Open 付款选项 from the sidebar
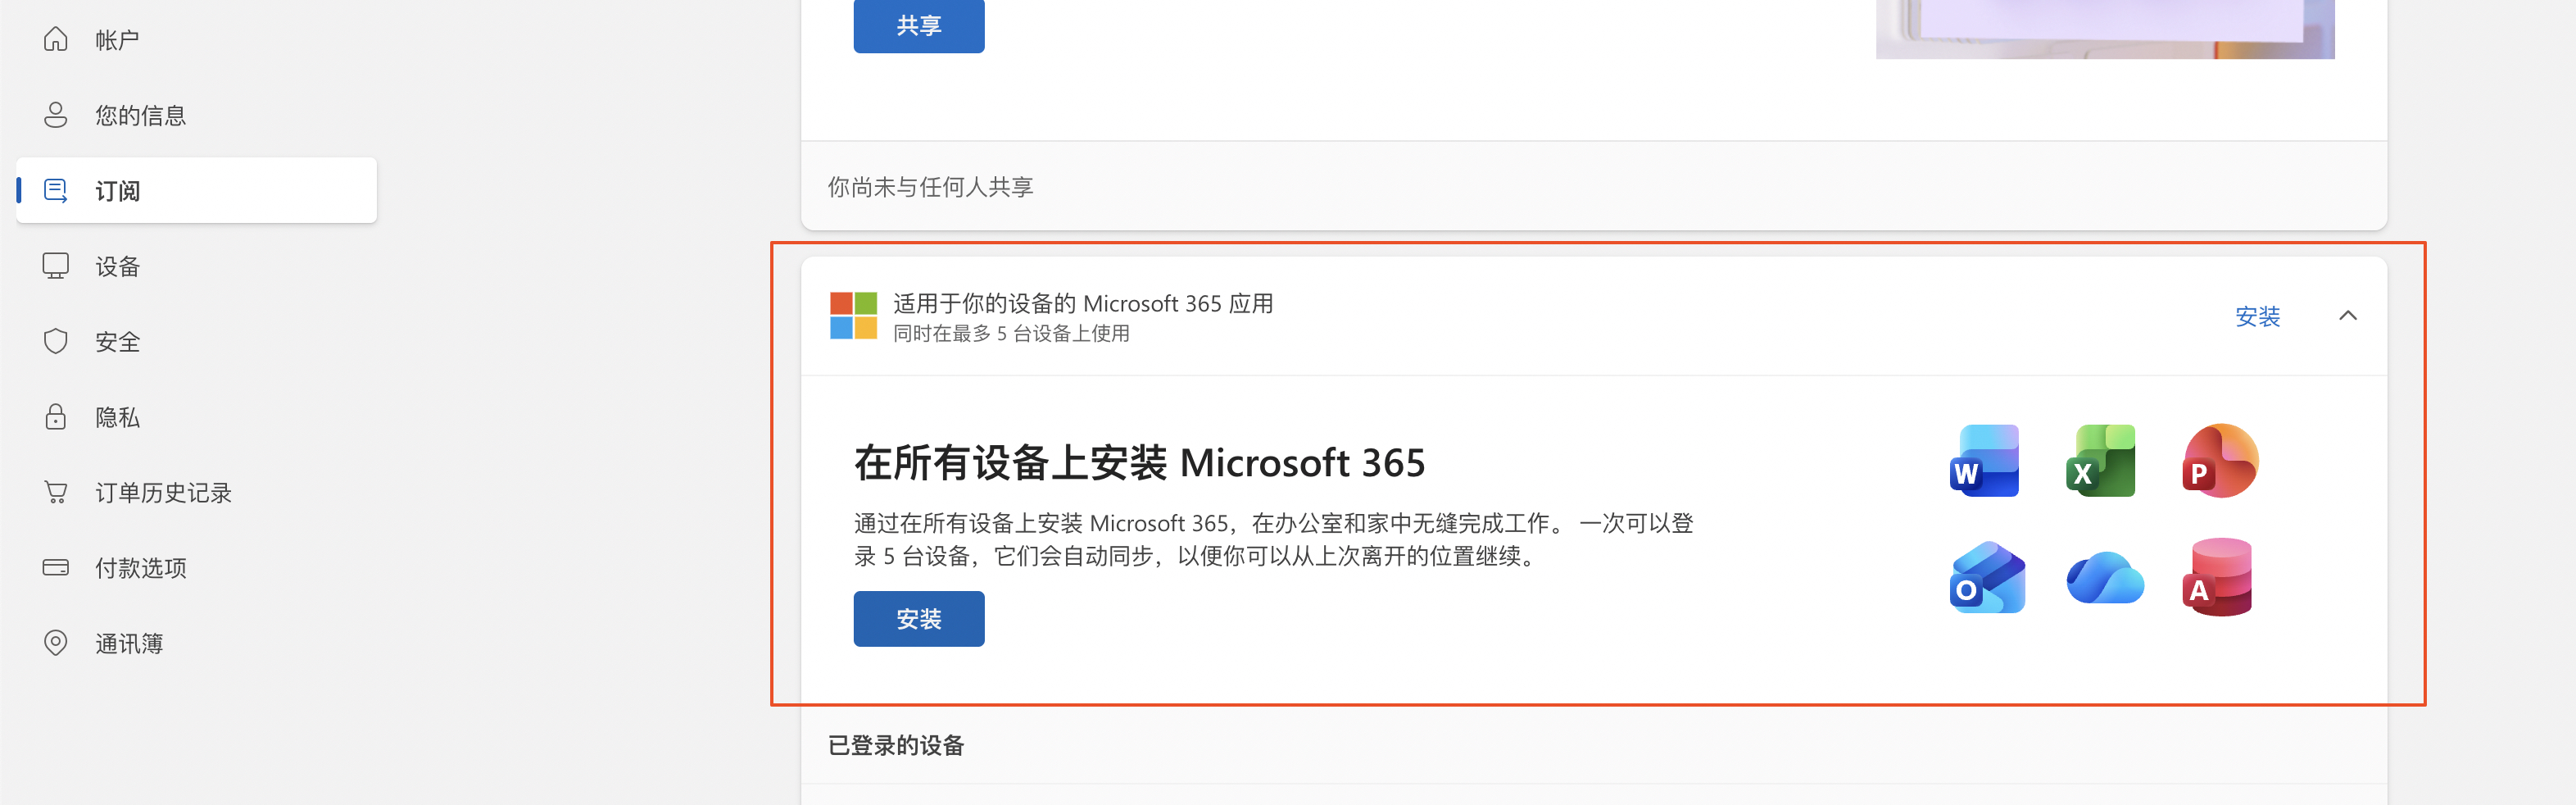Screen dimensions: 2576x805 click(x=141, y=567)
